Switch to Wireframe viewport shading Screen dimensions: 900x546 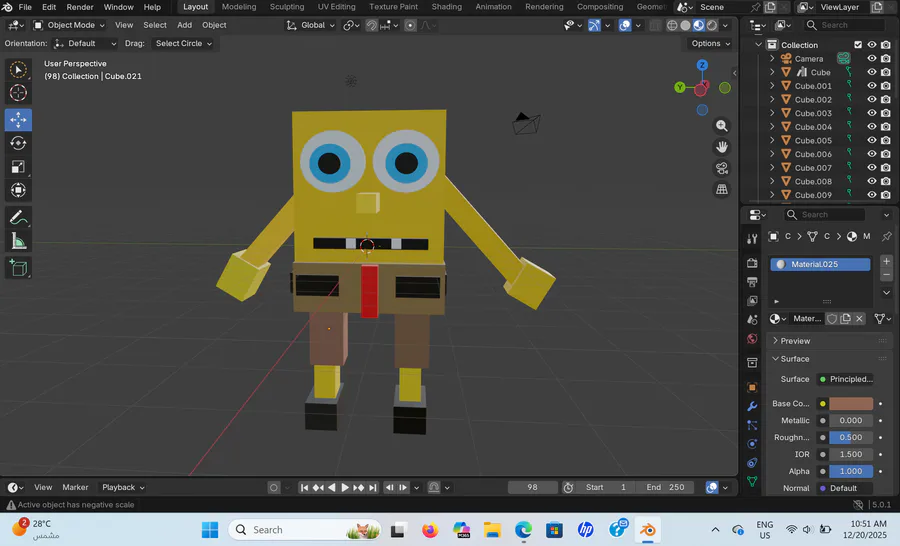click(672, 25)
